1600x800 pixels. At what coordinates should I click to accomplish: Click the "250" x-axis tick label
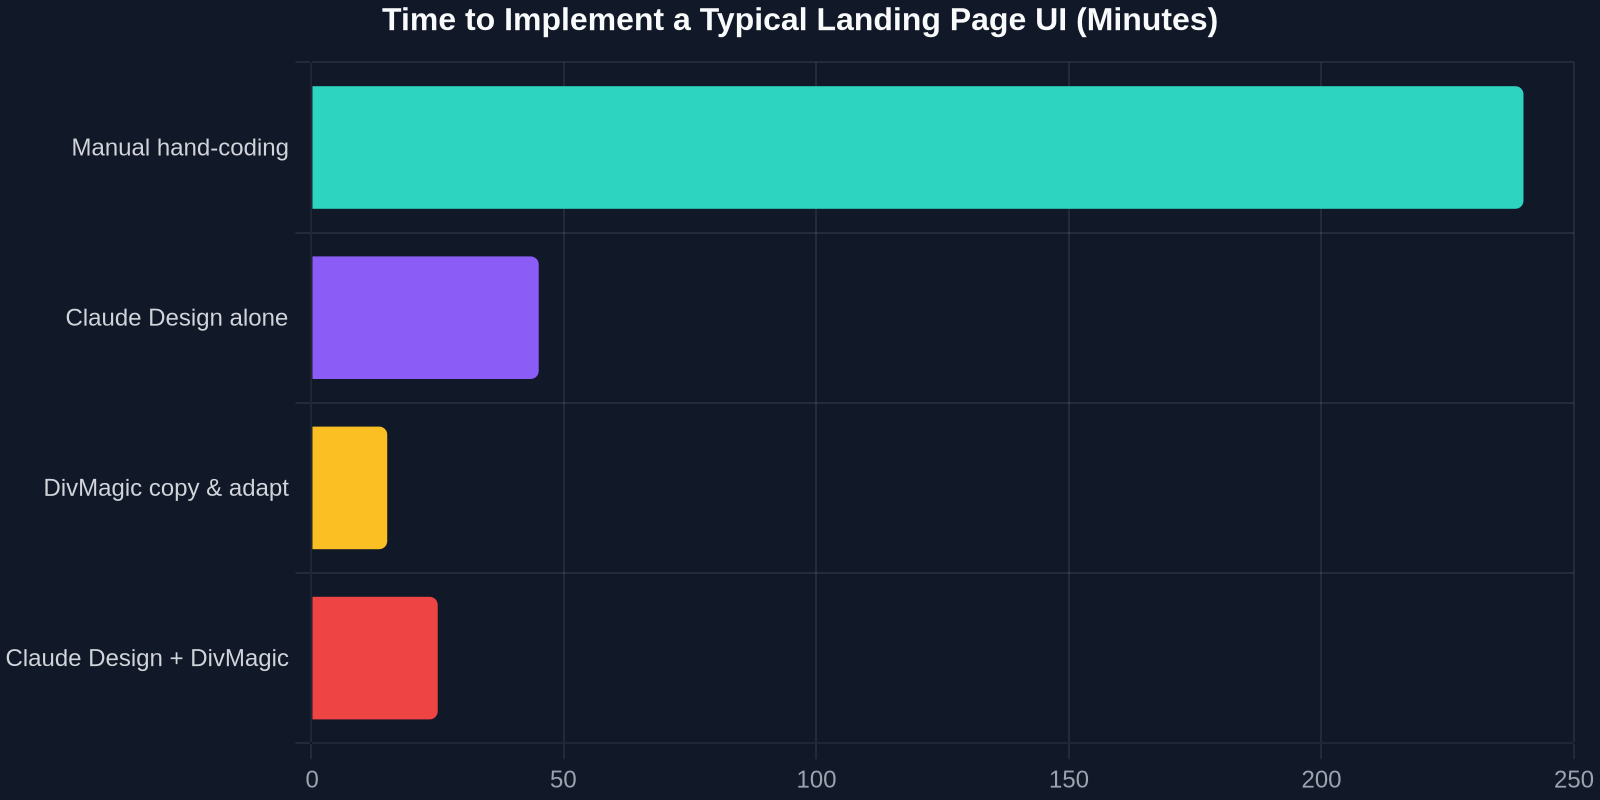click(1574, 780)
